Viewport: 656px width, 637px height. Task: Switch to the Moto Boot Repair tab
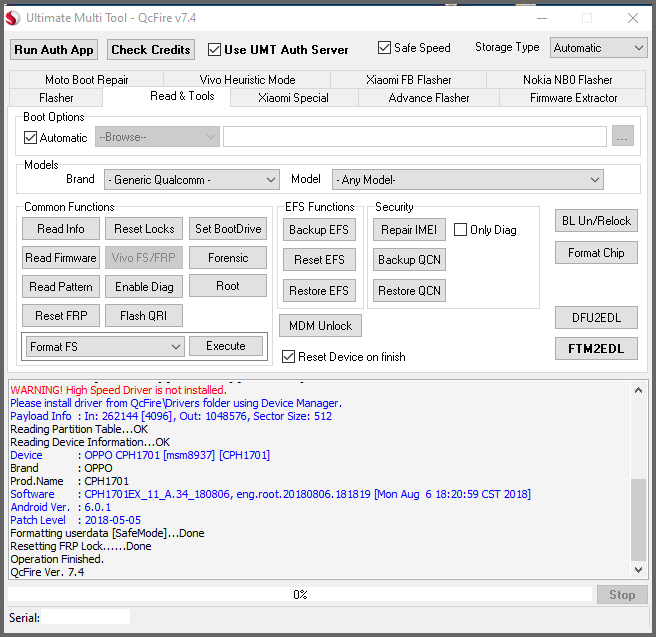(x=87, y=79)
